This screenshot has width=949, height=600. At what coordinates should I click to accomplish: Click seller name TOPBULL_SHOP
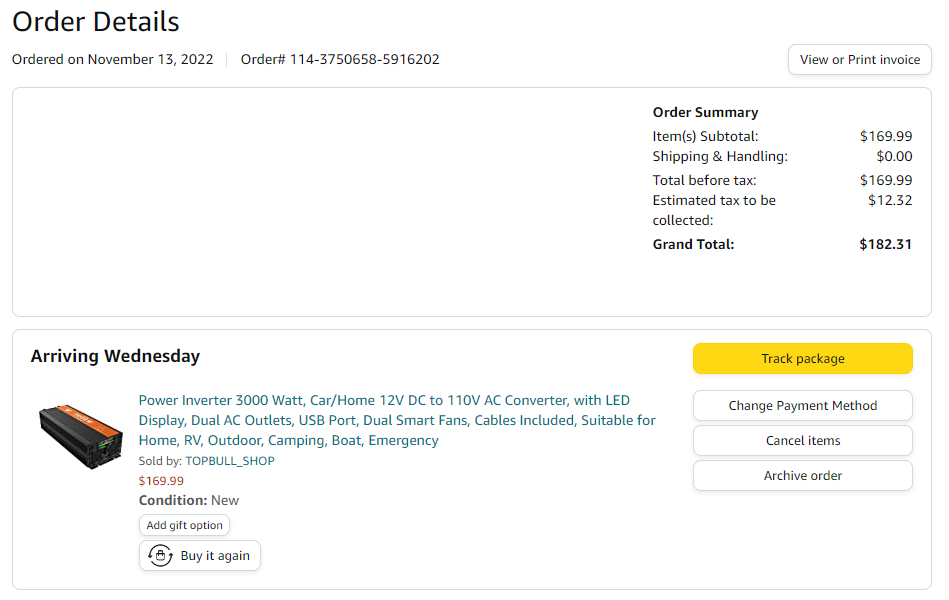coord(229,461)
